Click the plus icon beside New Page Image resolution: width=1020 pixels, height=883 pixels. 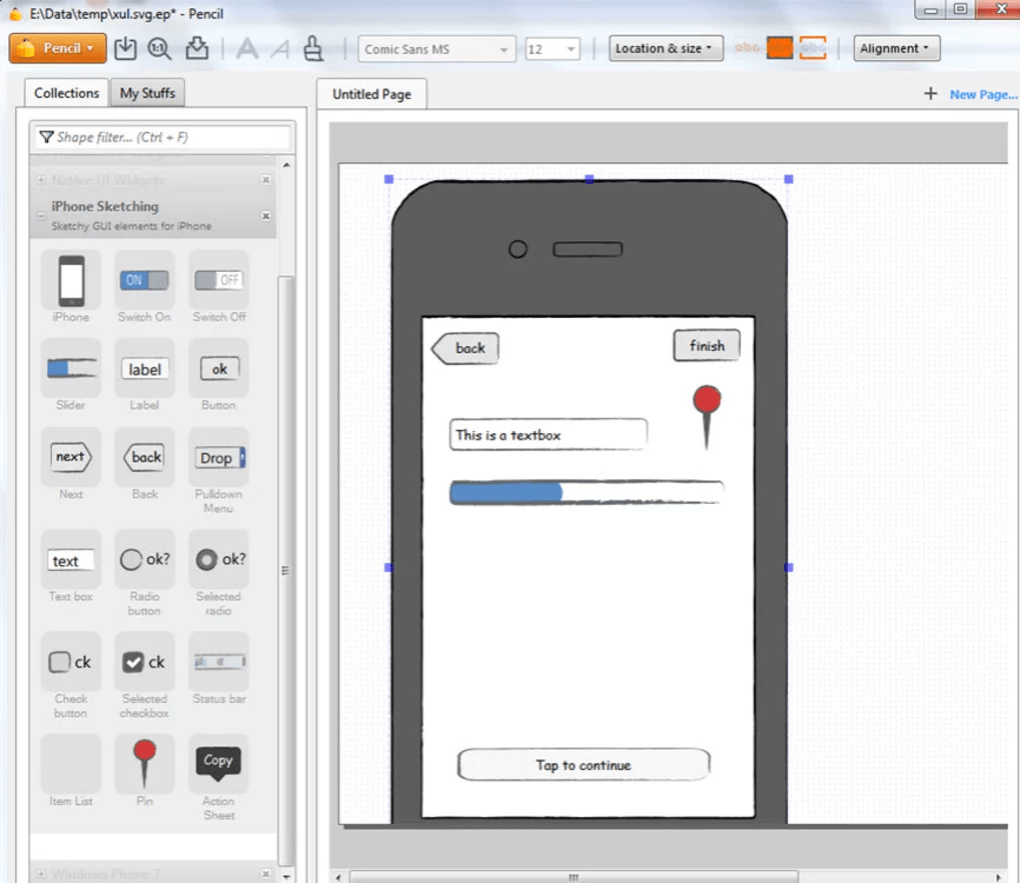pos(930,94)
